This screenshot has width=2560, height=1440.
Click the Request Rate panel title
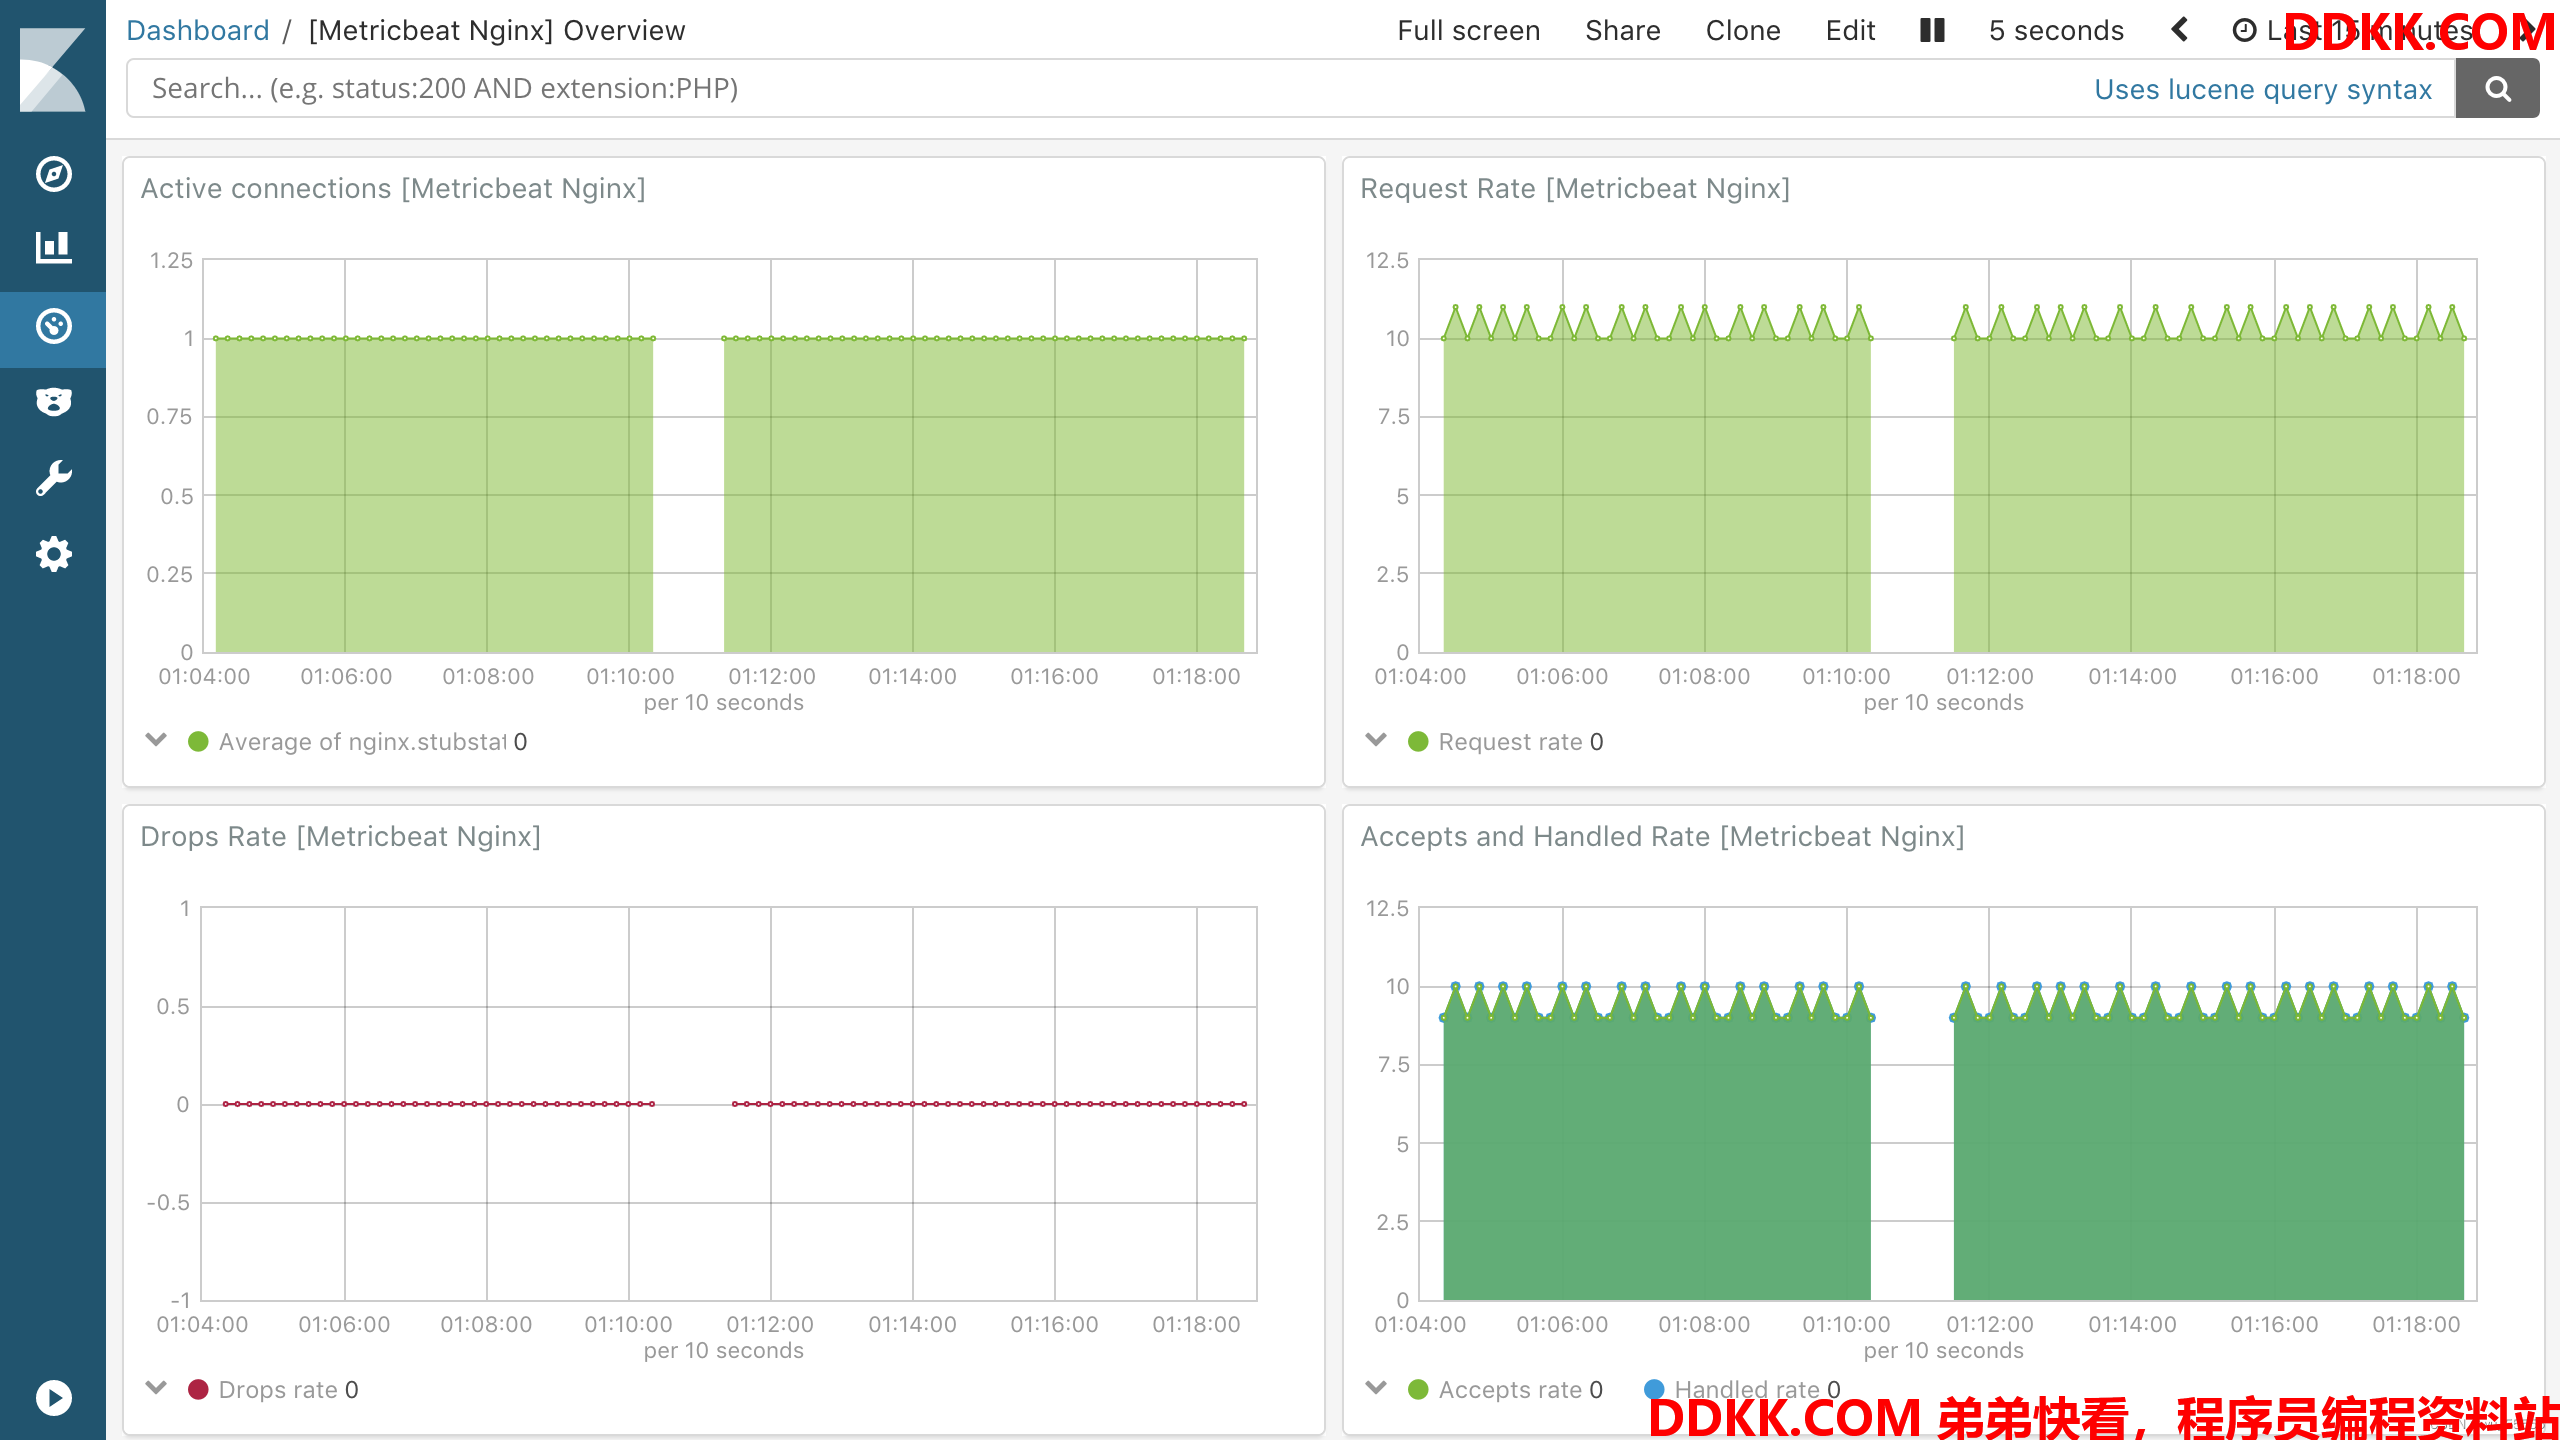point(1575,189)
